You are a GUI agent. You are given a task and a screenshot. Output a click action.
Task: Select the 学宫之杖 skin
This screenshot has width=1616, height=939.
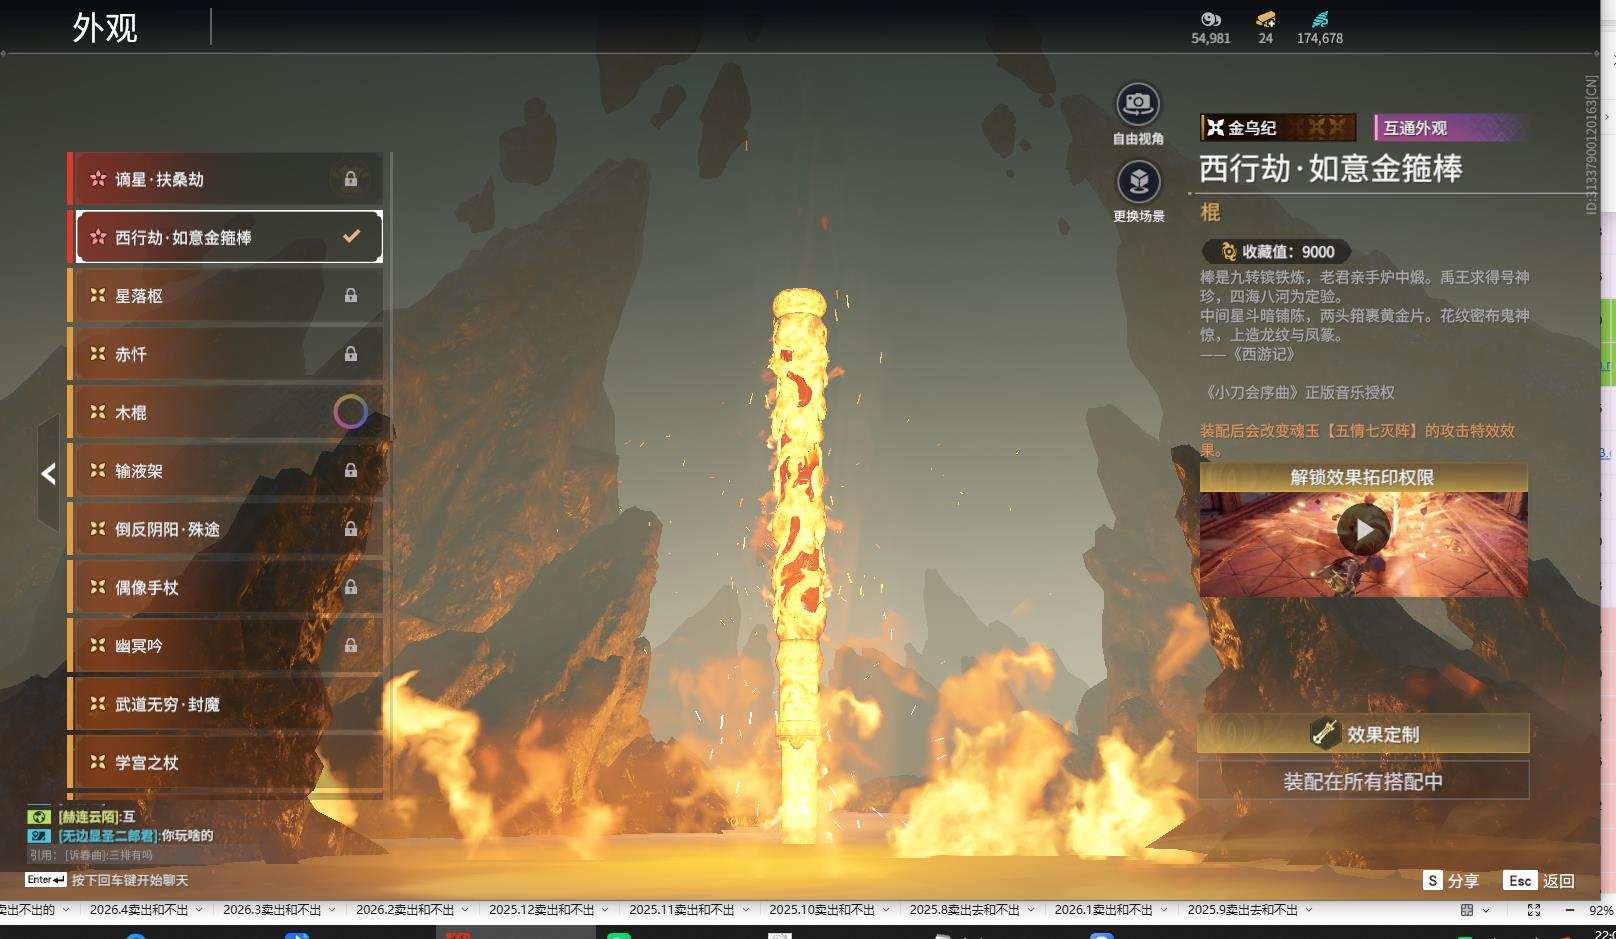[225, 762]
